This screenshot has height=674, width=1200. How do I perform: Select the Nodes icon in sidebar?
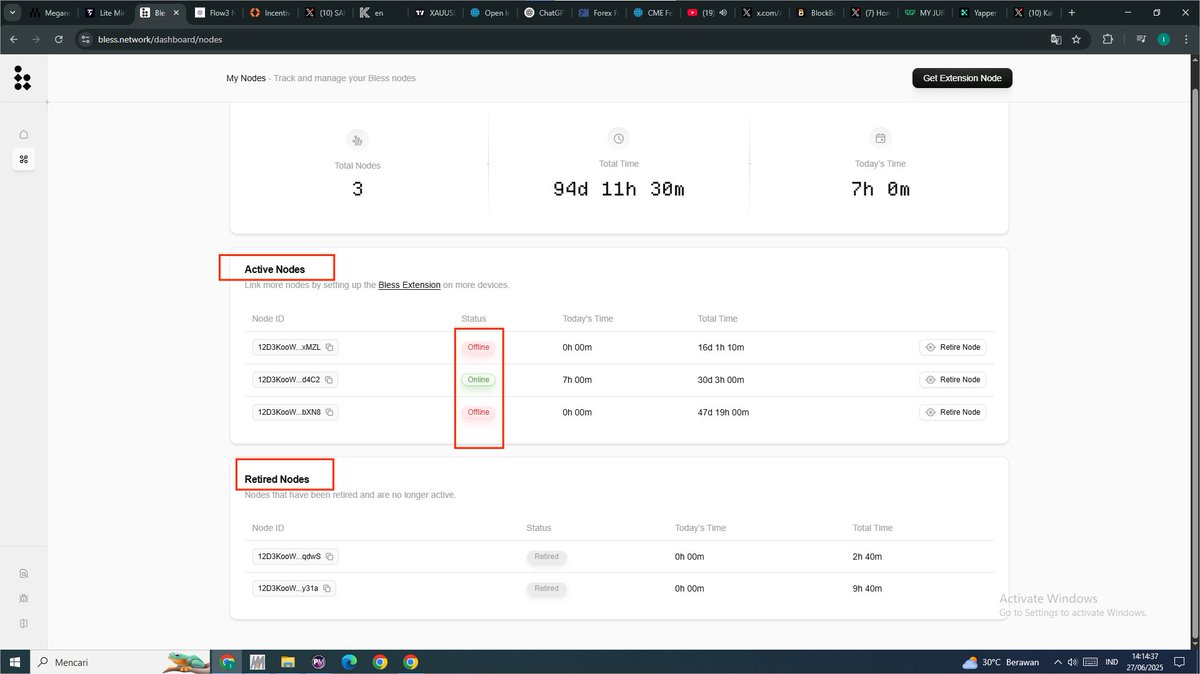[x=24, y=159]
